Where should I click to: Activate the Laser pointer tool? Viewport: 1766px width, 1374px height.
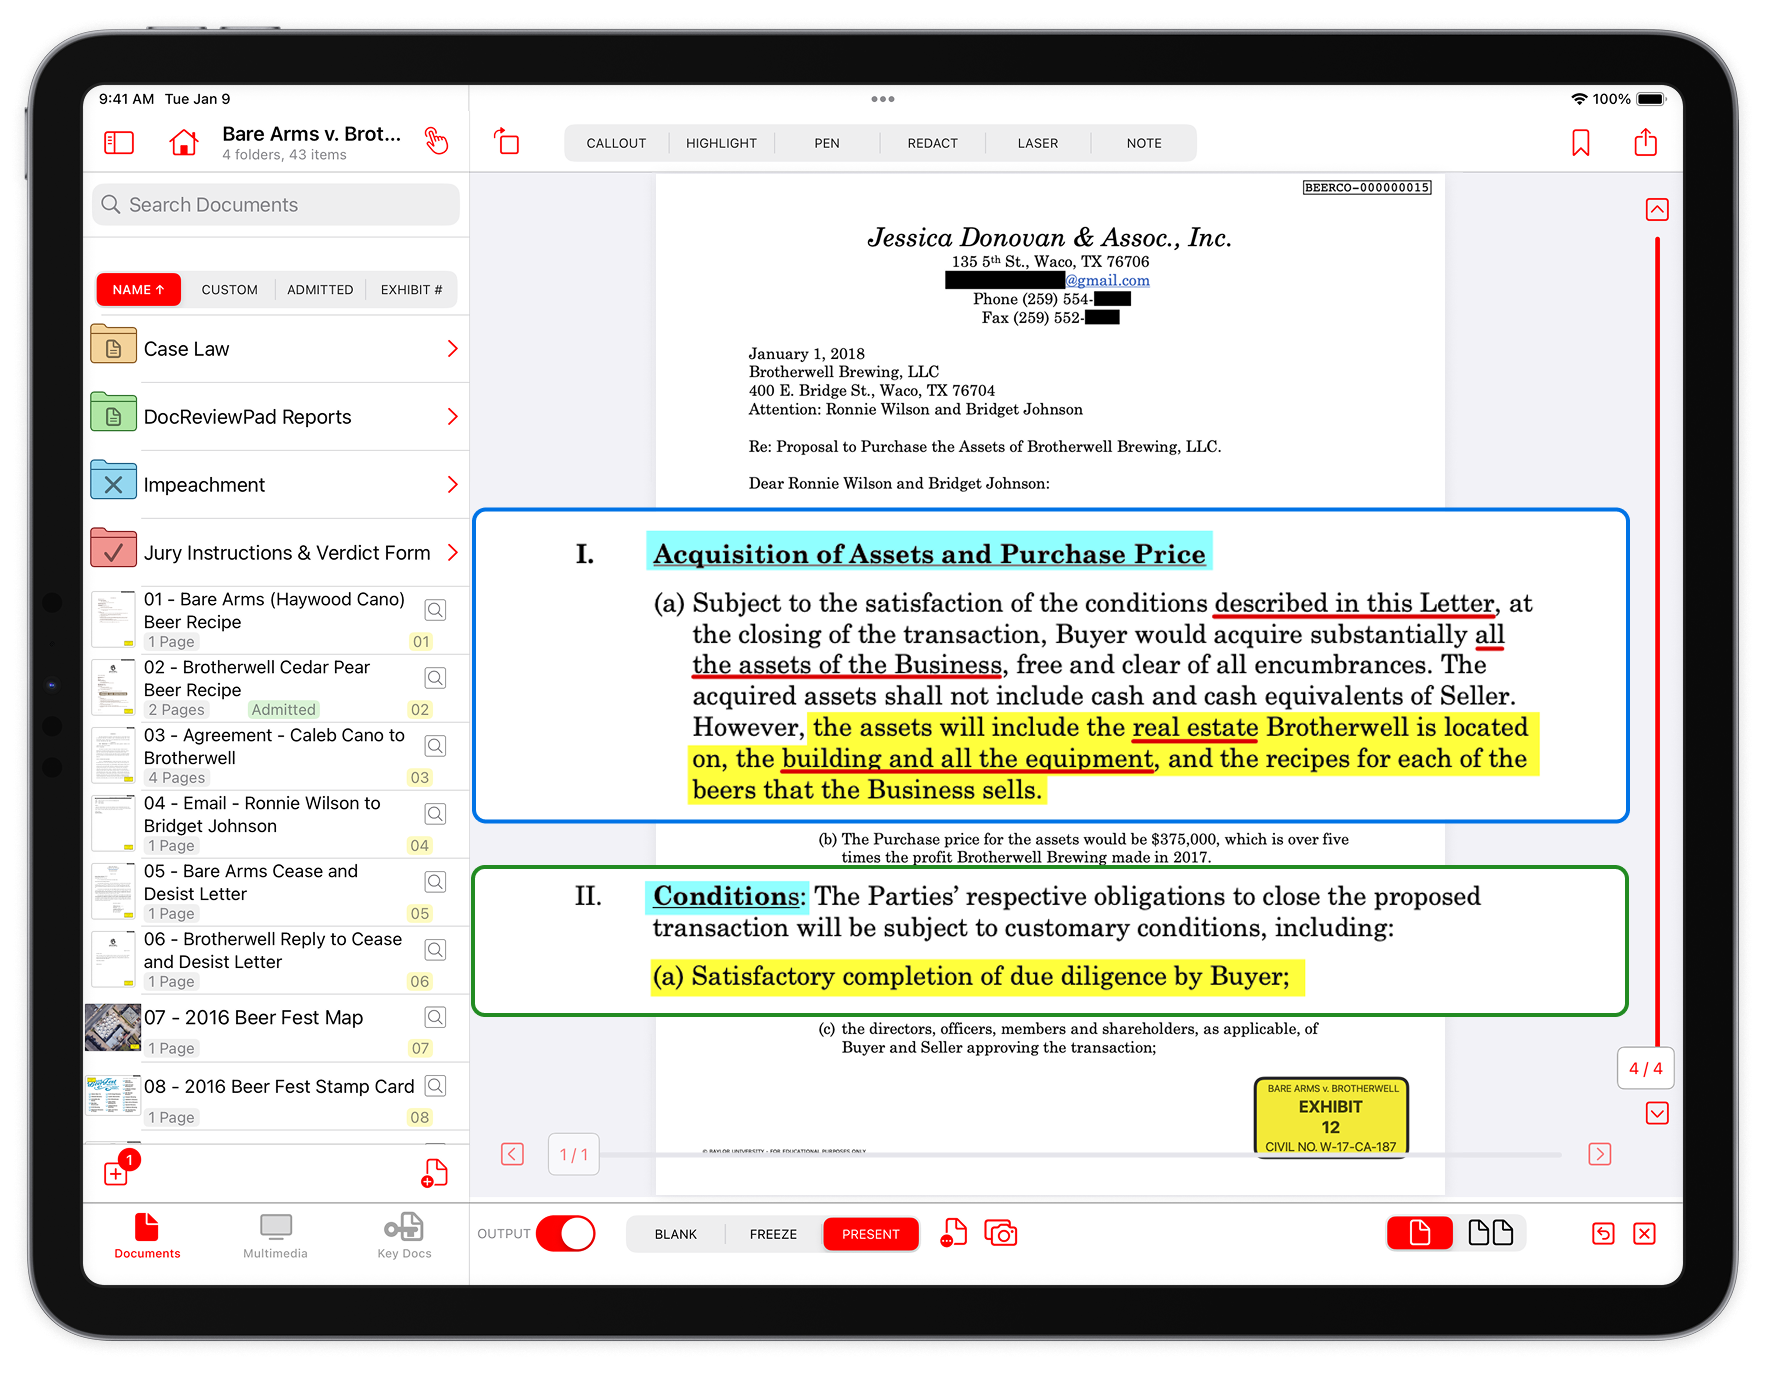(1037, 142)
